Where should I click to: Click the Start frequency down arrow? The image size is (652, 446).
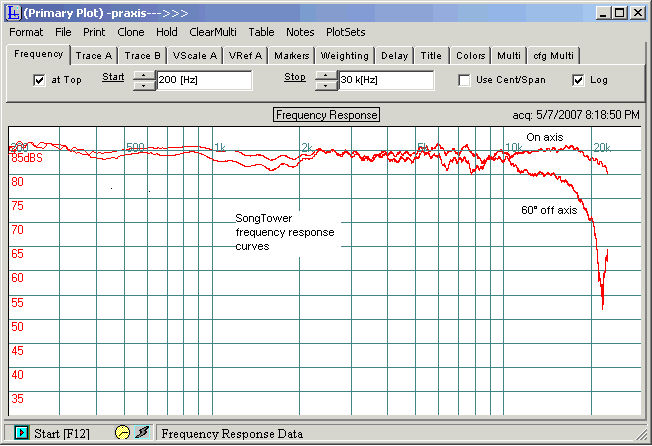point(144,85)
